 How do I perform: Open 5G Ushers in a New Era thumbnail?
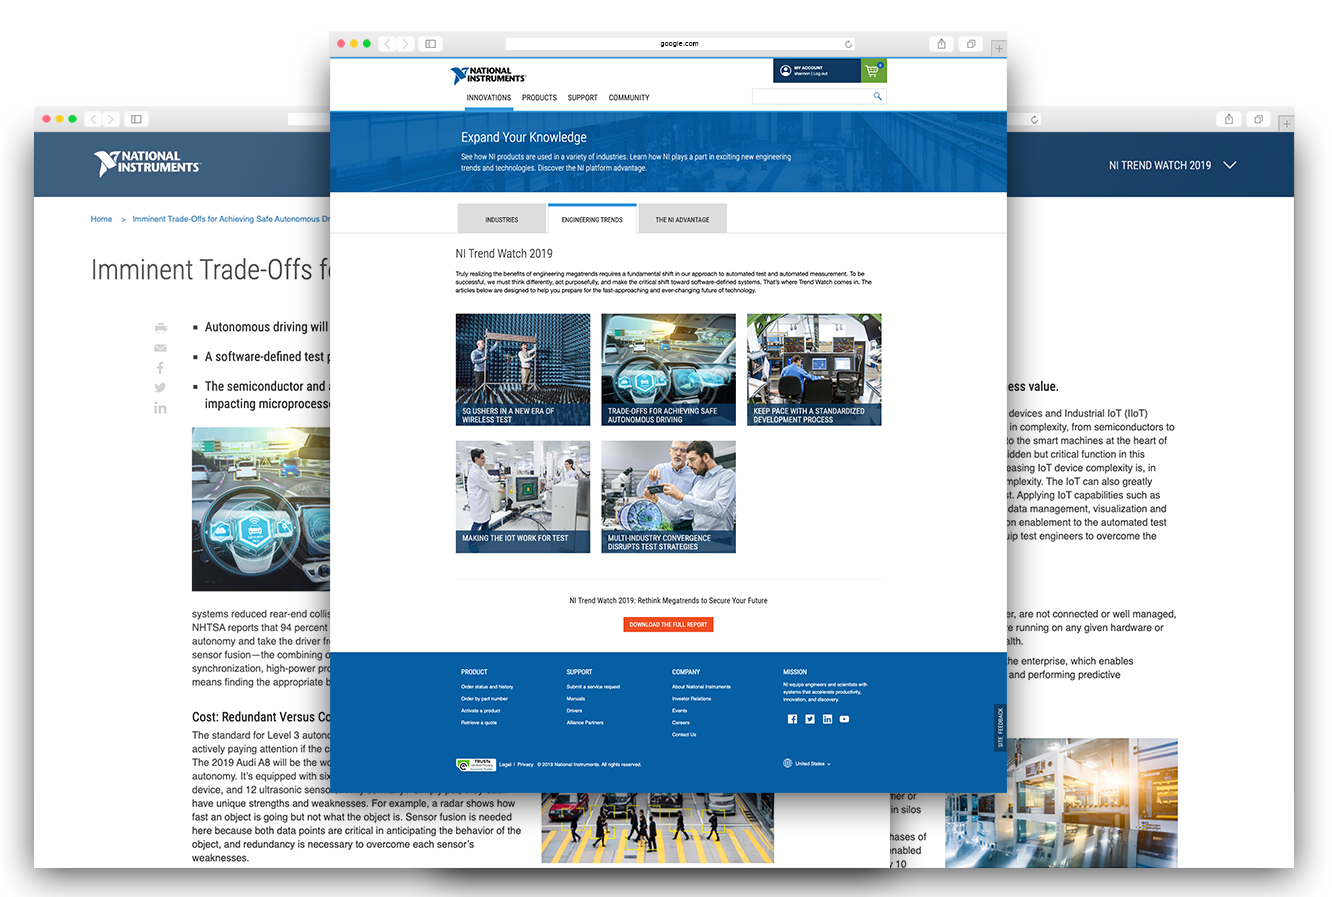click(523, 370)
